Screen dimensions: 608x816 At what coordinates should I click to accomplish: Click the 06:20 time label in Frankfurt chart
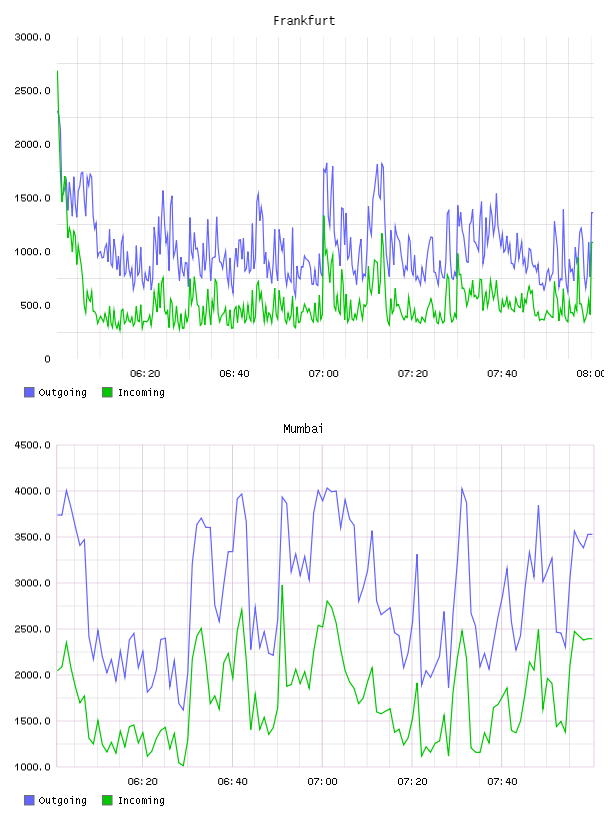145,374
